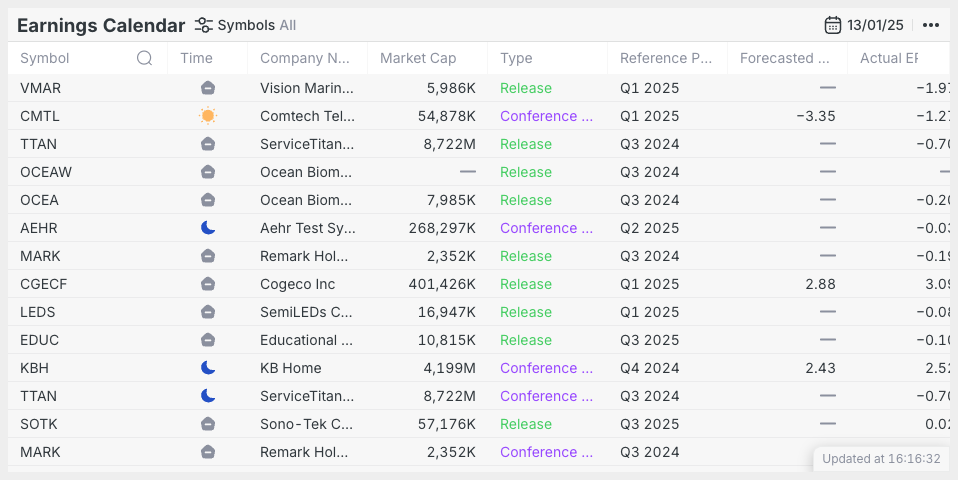This screenshot has width=958, height=480.
Task: Sort by the Reference Period column header
Action: (x=666, y=58)
